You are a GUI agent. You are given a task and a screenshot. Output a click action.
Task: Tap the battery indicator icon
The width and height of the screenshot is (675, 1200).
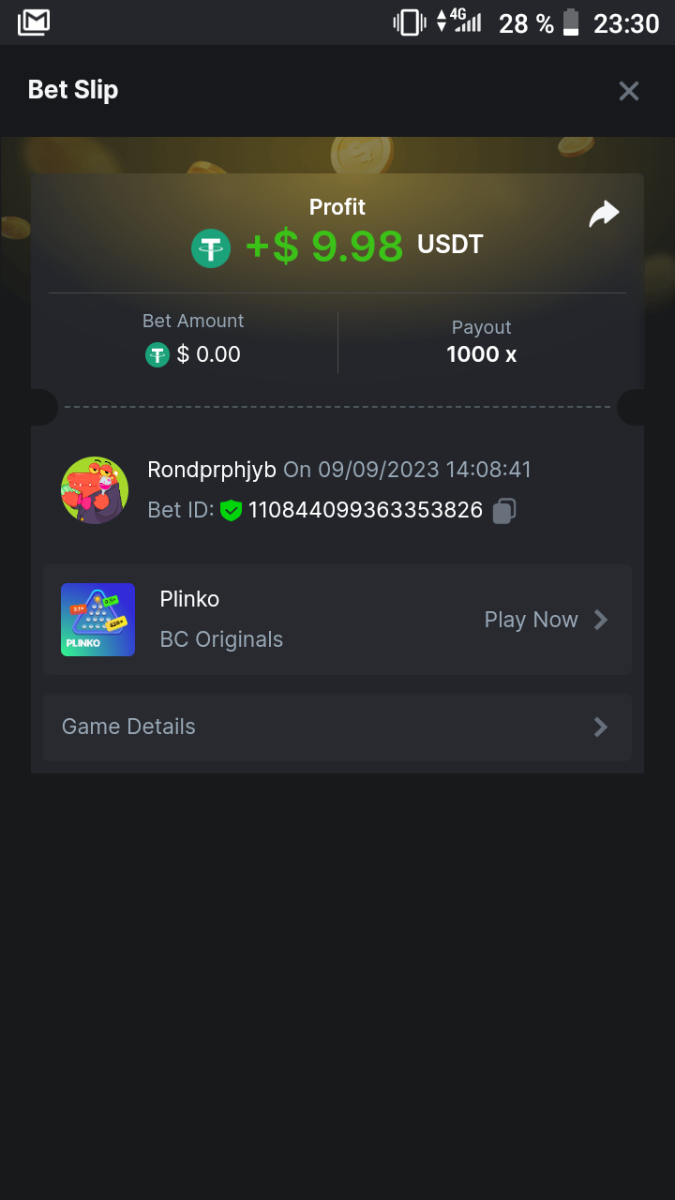coord(571,22)
